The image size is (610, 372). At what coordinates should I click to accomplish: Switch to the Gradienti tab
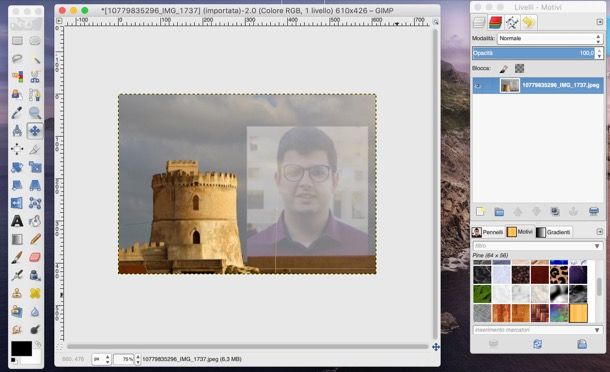click(554, 232)
